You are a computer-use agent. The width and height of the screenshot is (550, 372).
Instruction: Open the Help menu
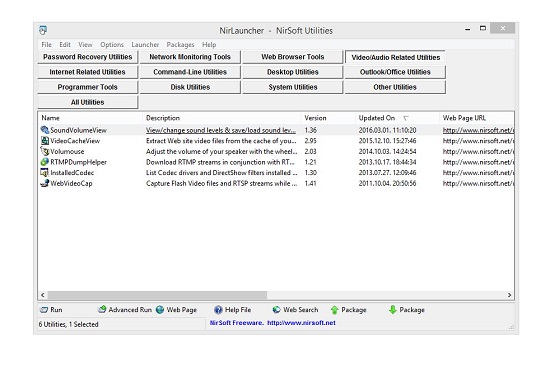pyautogui.click(x=209, y=45)
